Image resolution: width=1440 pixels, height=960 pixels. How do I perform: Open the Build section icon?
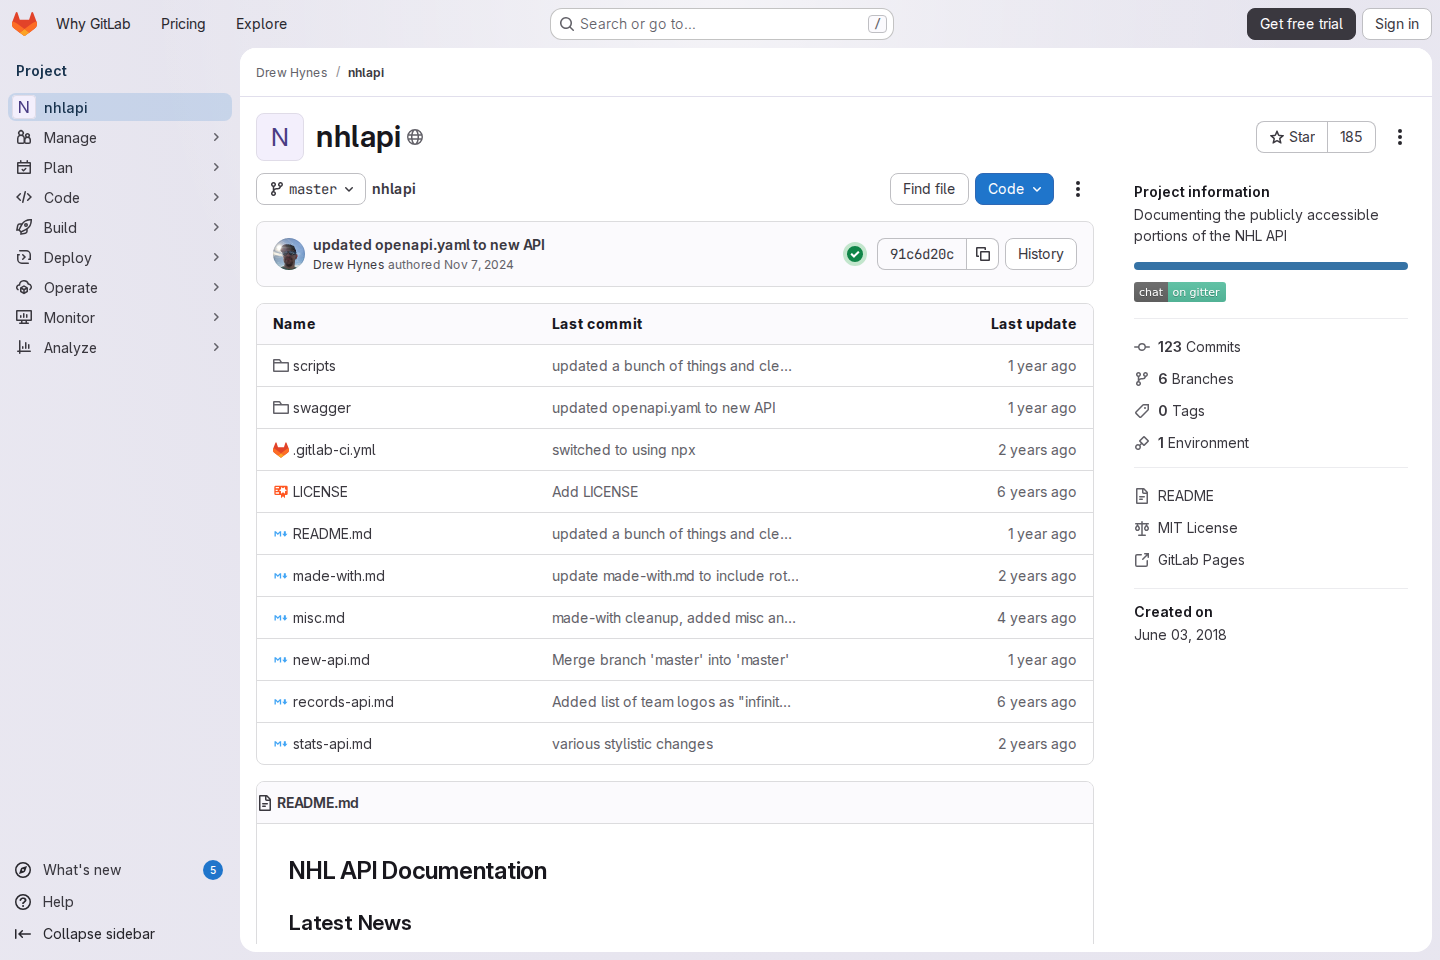[22, 227]
